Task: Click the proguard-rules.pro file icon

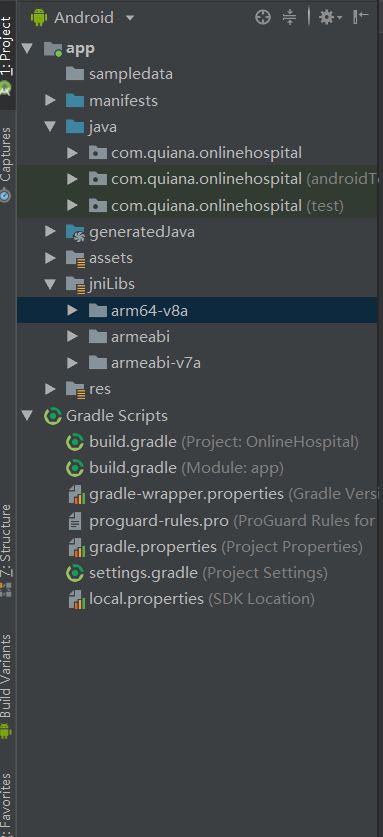Action: pyautogui.click(x=75, y=520)
